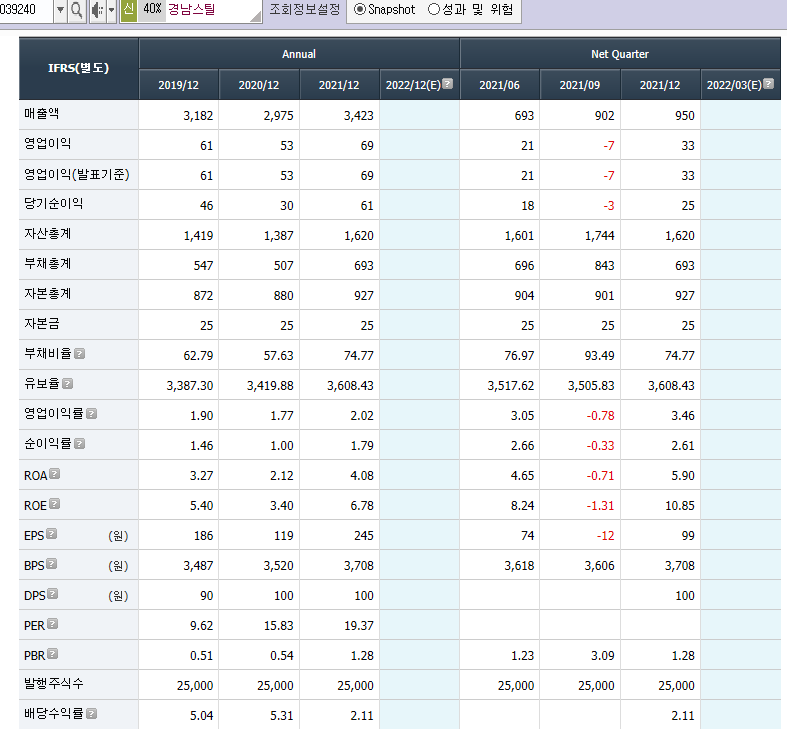This screenshot has height=729, width=787.
Task: Click the 자산총계 row label
Action: click(x=48, y=234)
